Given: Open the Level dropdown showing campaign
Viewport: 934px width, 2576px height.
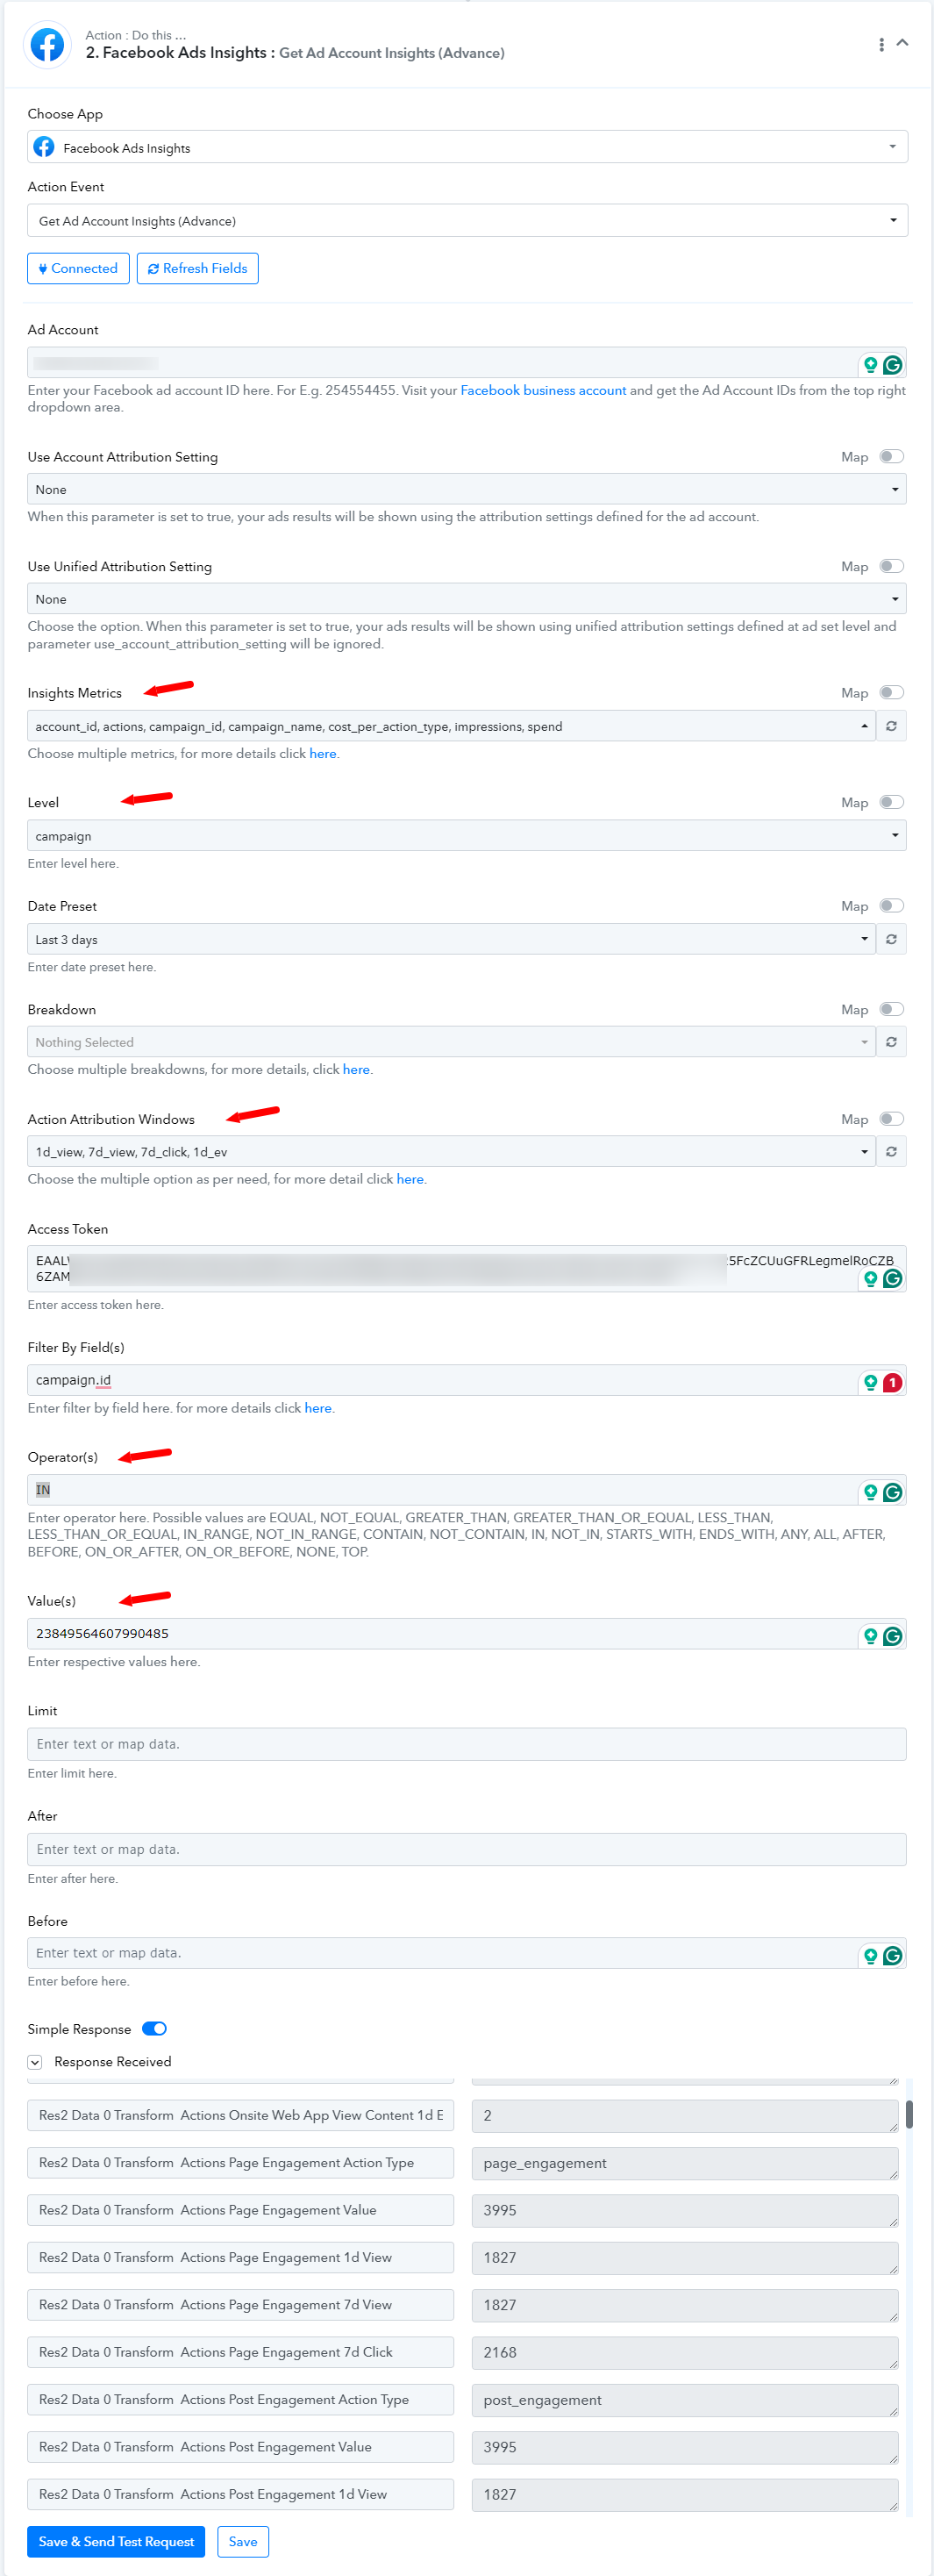Looking at the screenshot, I should pyautogui.click(x=467, y=835).
